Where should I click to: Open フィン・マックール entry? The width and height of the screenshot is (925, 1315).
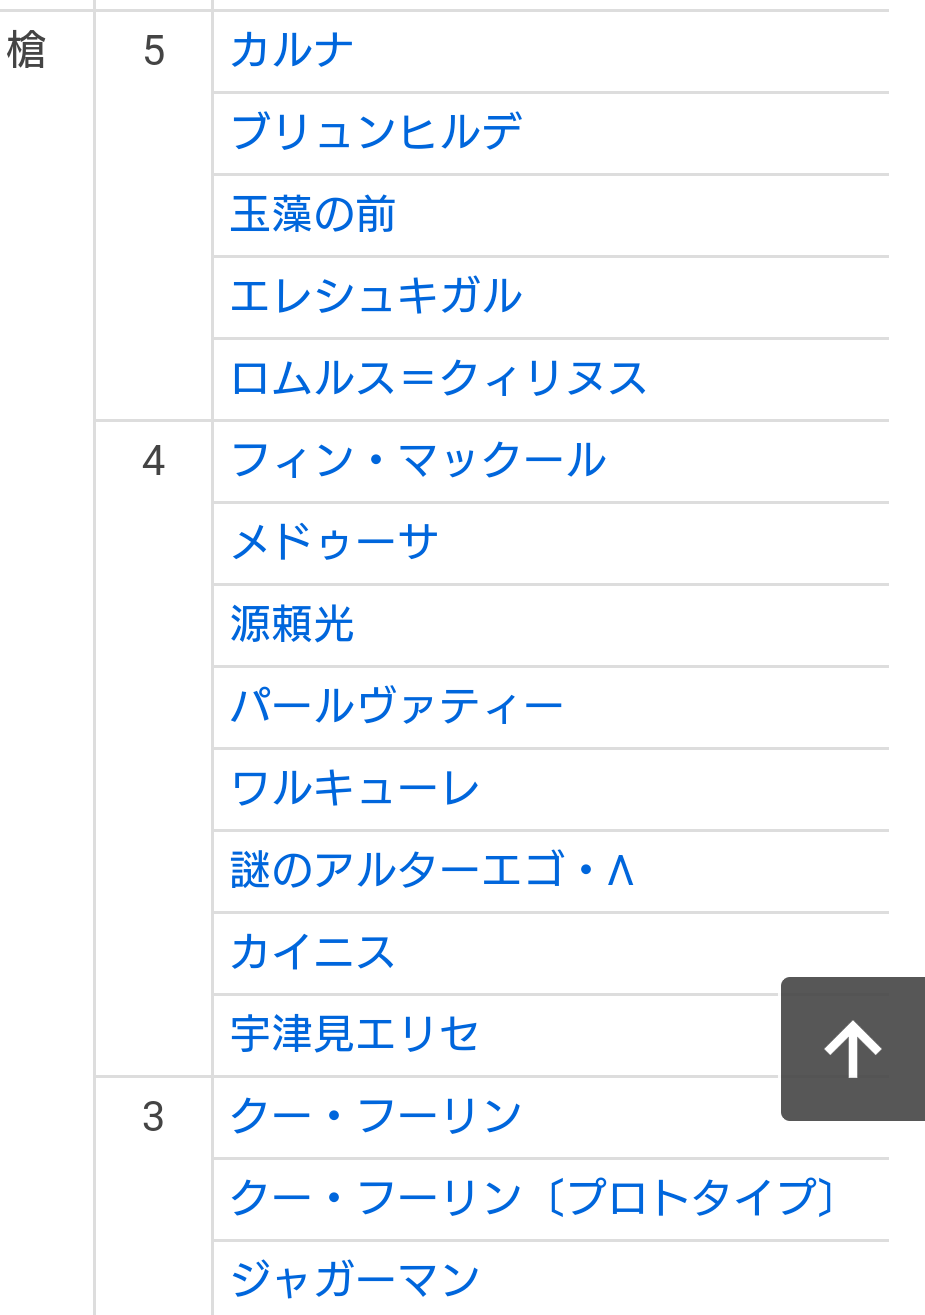tap(418, 461)
